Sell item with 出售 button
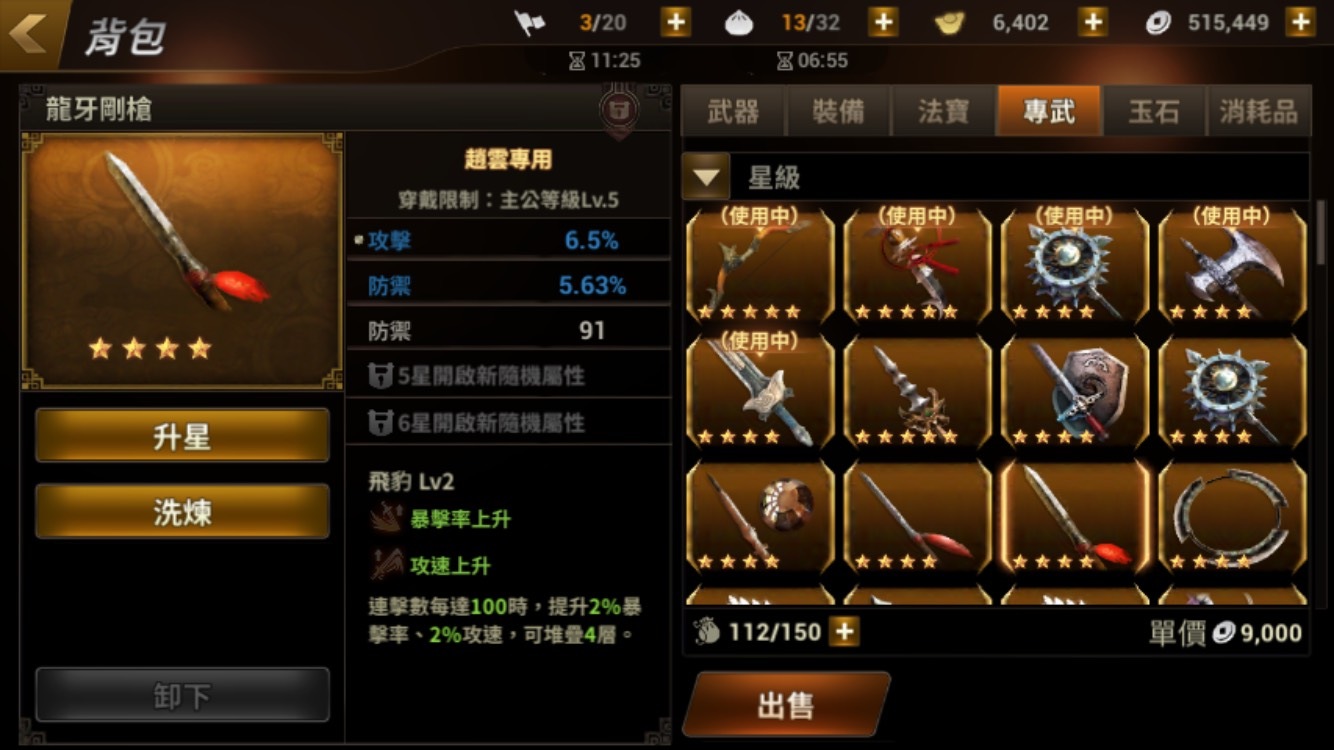This screenshot has width=1334, height=750. pos(786,705)
